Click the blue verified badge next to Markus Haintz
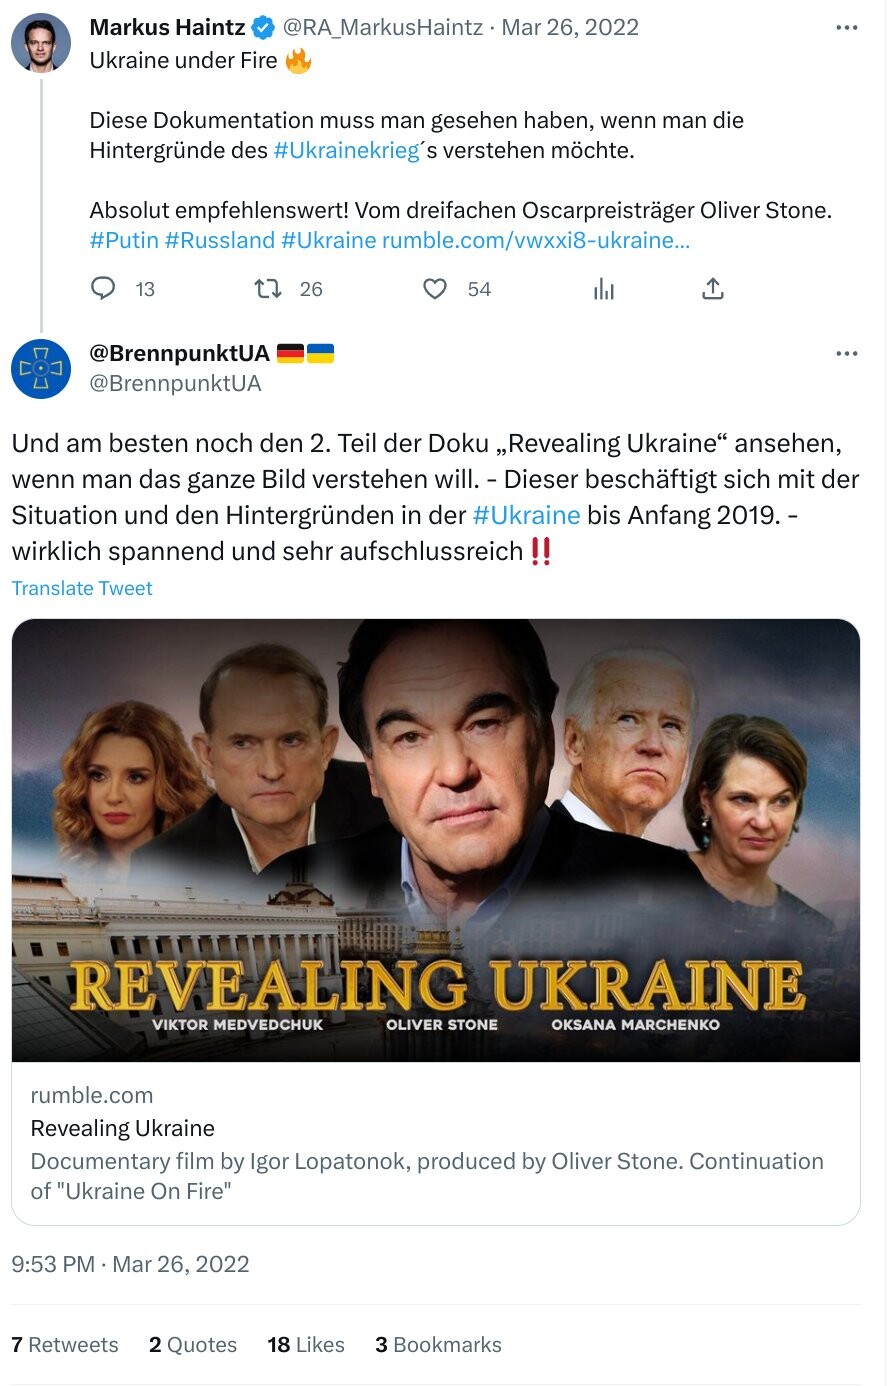Viewport: 890px width, 1386px height. [x=262, y=27]
